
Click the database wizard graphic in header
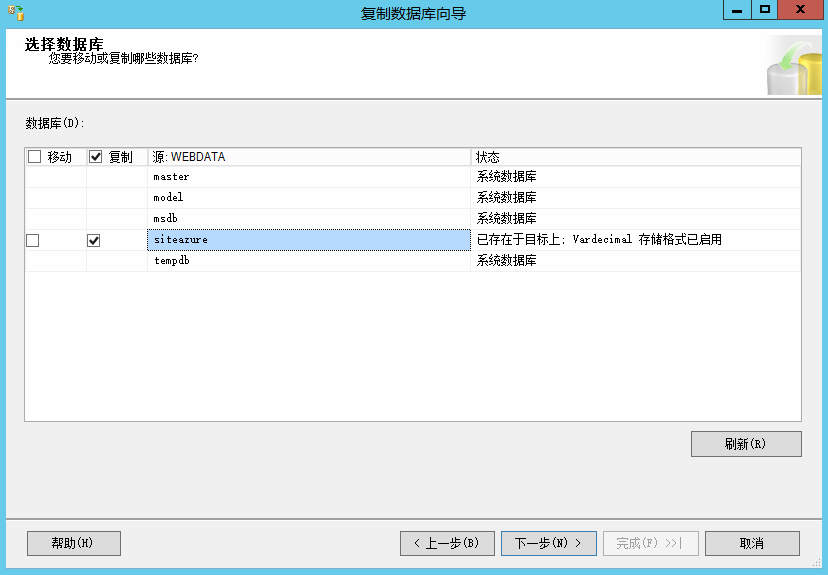[793, 66]
